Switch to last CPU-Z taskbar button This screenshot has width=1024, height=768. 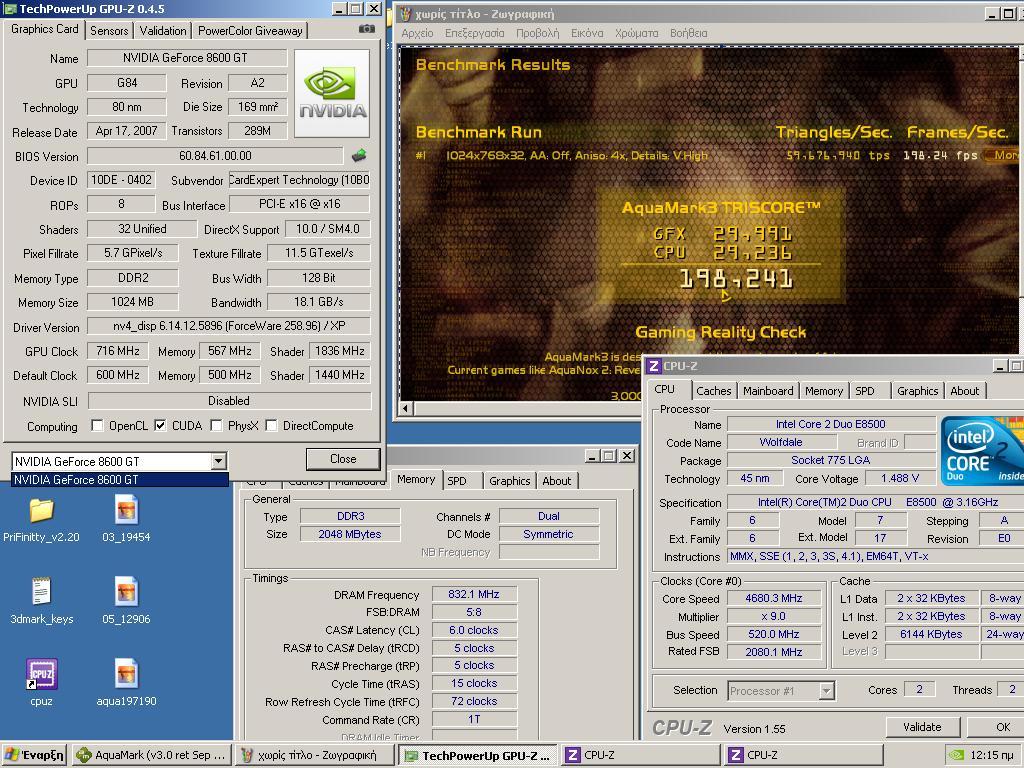[803, 755]
